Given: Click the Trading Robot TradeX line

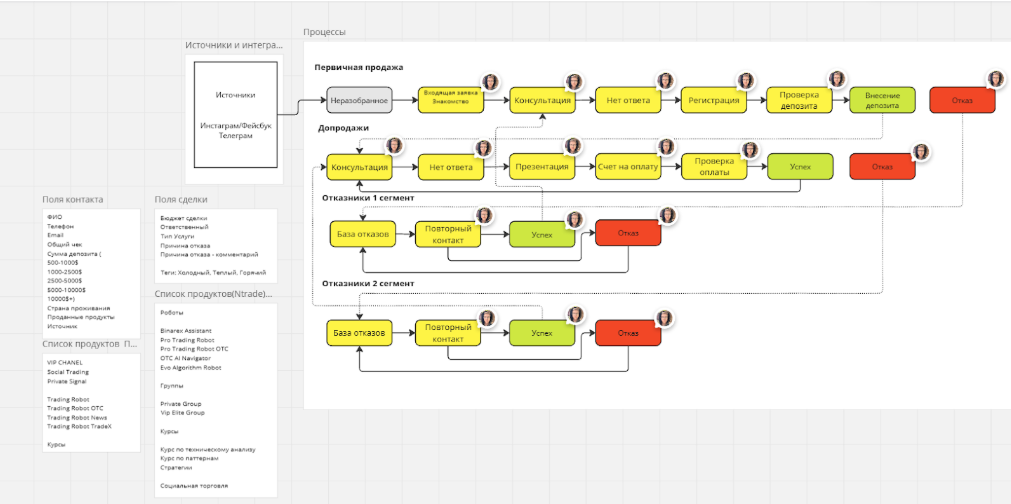Looking at the screenshot, I should click(79, 426).
